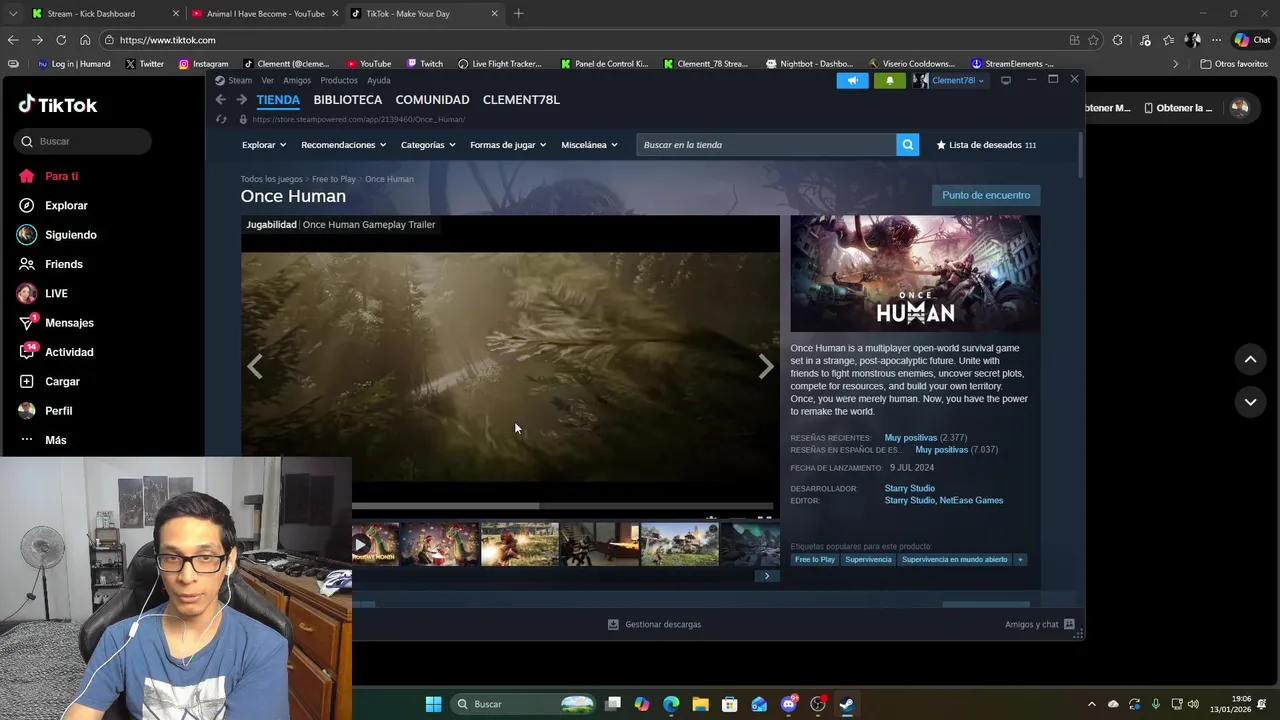This screenshot has height=720, width=1280.
Task: Click Steam announcements megaphone icon
Action: (852, 81)
